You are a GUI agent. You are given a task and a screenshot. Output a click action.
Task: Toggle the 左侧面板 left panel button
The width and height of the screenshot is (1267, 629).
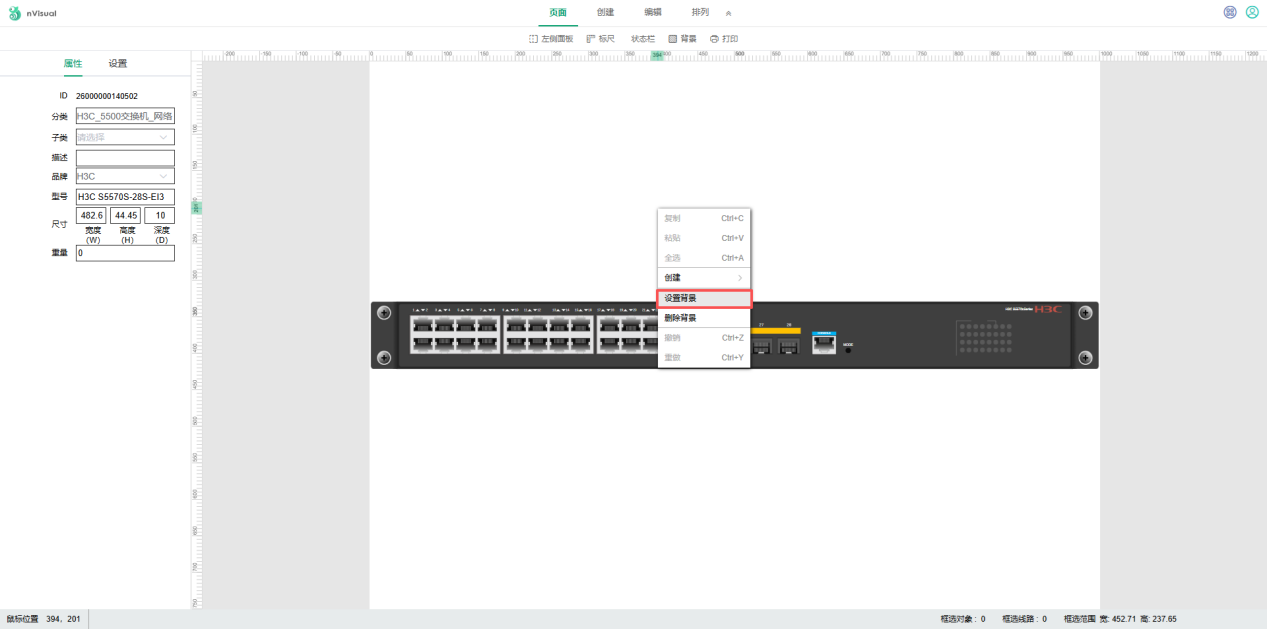coord(551,38)
